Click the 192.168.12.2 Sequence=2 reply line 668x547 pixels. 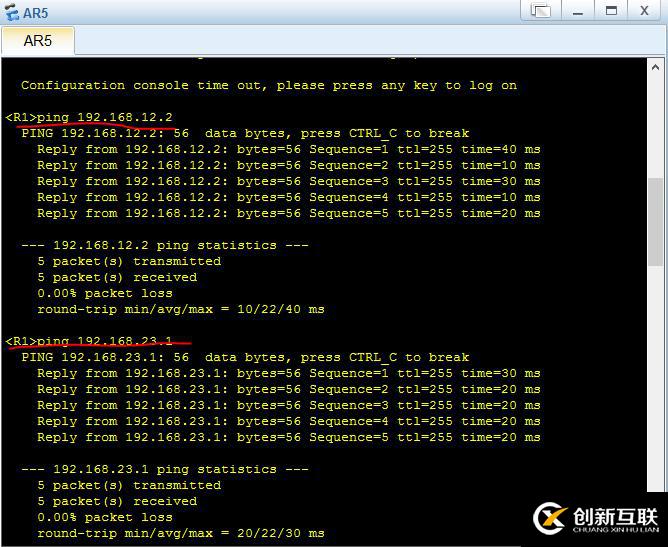coord(289,165)
